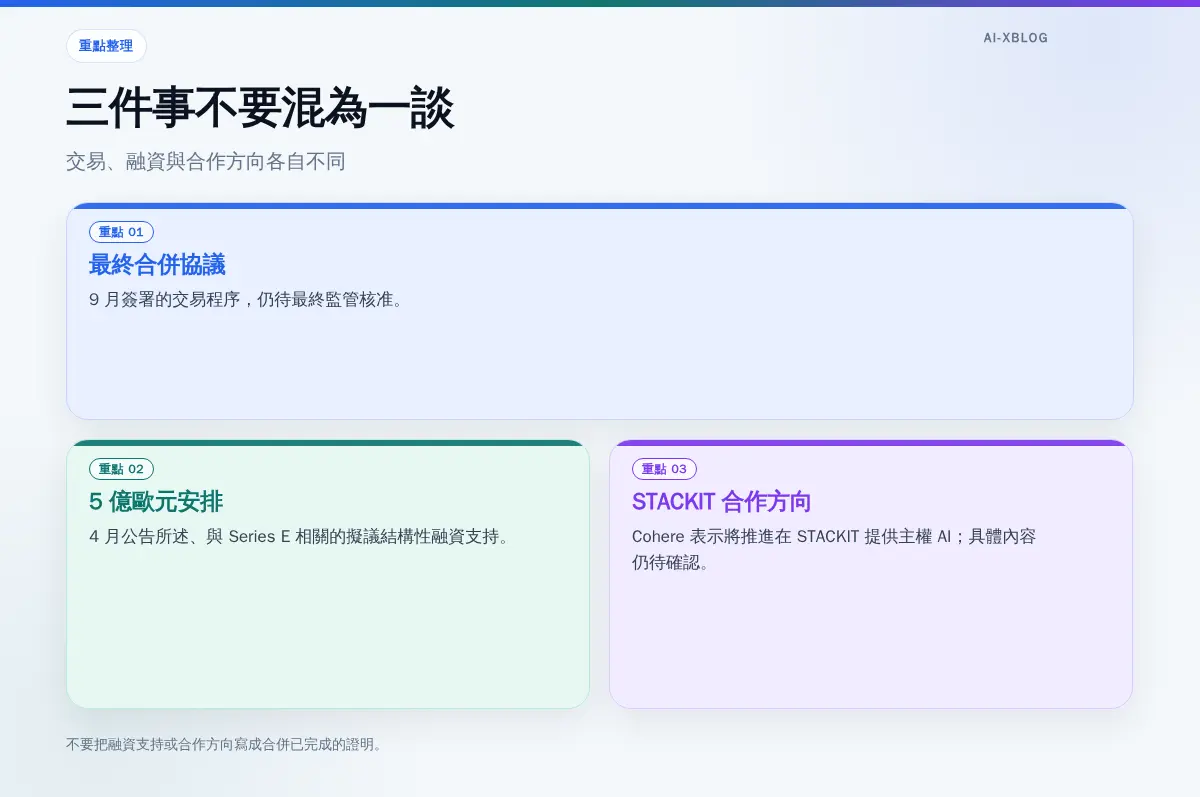Click the 重點 02 tag
1200x797 pixels.
[x=121, y=469]
